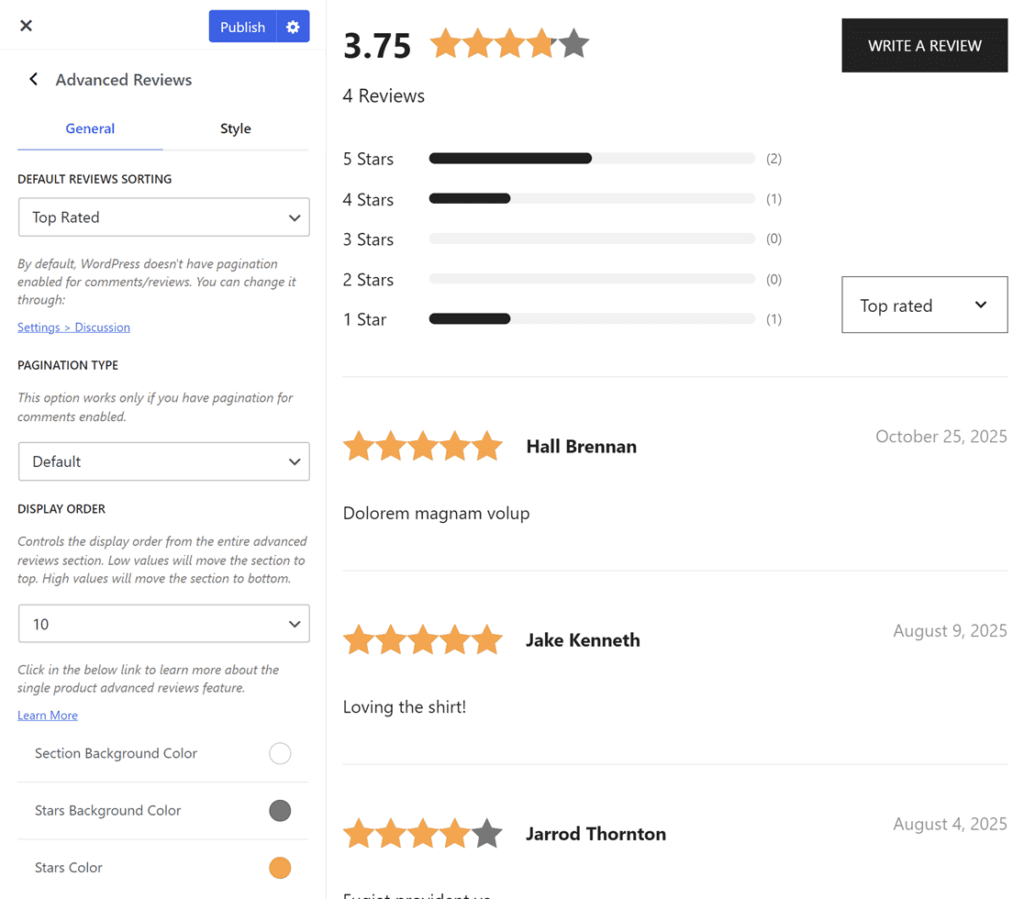Image resolution: width=1024 pixels, height=899 pixels.
Task: Open the Stars Background Color swatch
Action: (280, 811)
